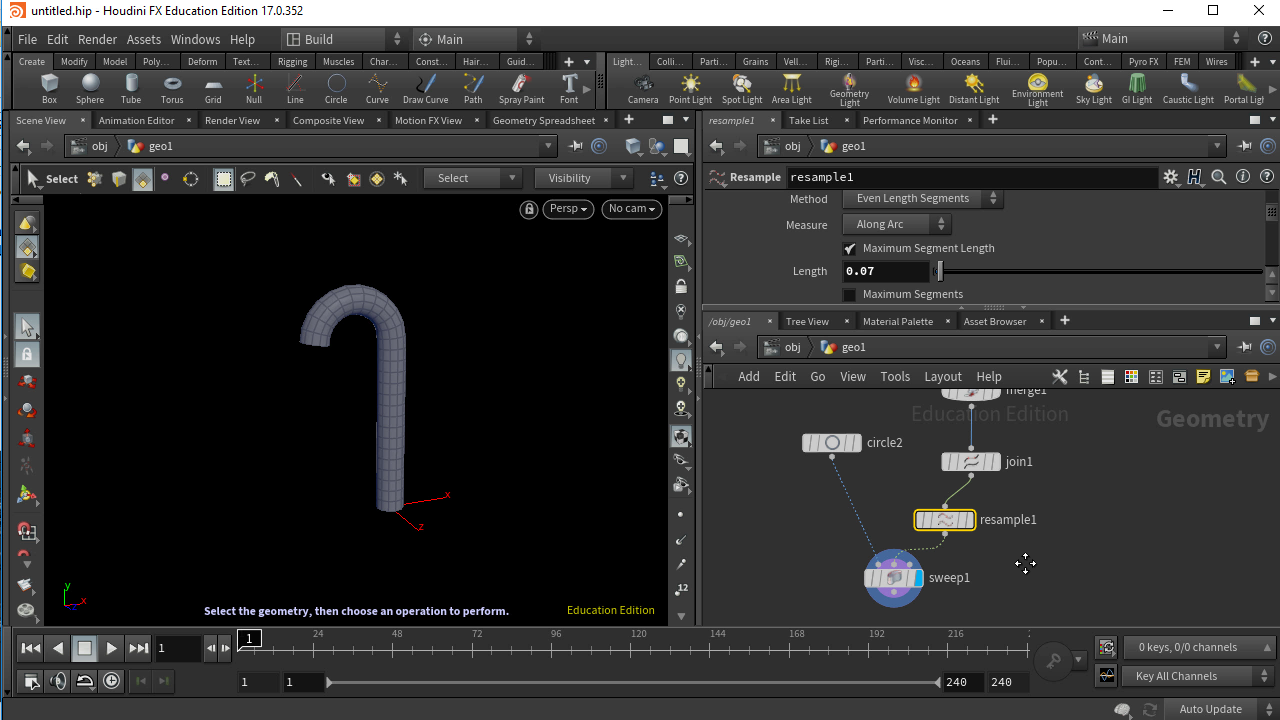Image resolution: width=1280 pixels, height=720 pixels.
Task: Enable the Maximum Segments checkbox
Action: pos(850,294)
